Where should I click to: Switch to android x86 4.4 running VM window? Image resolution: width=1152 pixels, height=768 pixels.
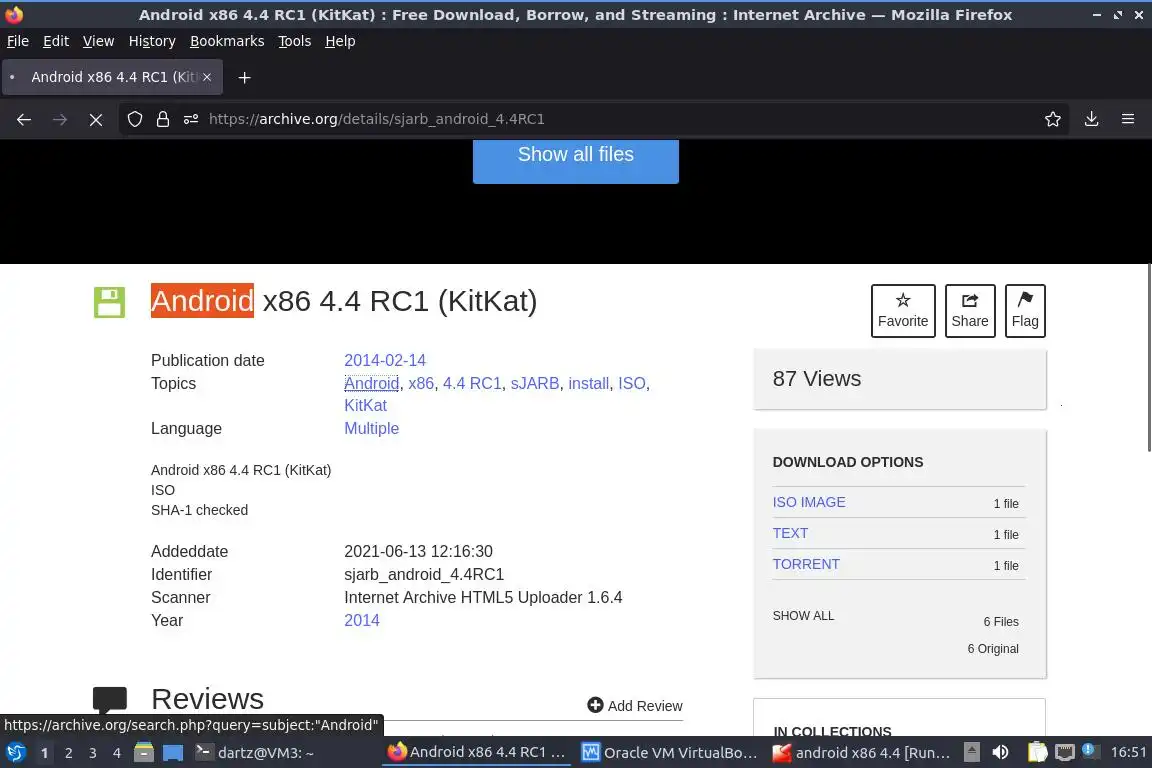pos(862,753)
